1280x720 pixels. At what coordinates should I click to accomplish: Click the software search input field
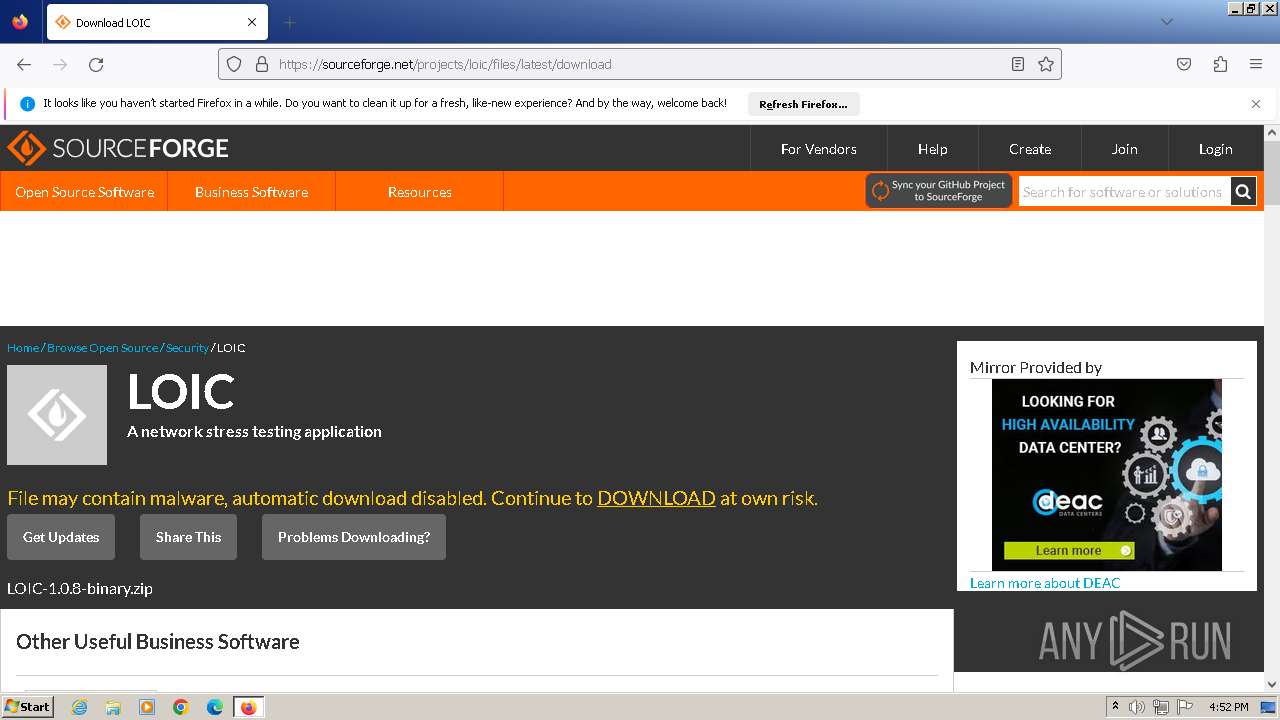[x=1124, y=192]
